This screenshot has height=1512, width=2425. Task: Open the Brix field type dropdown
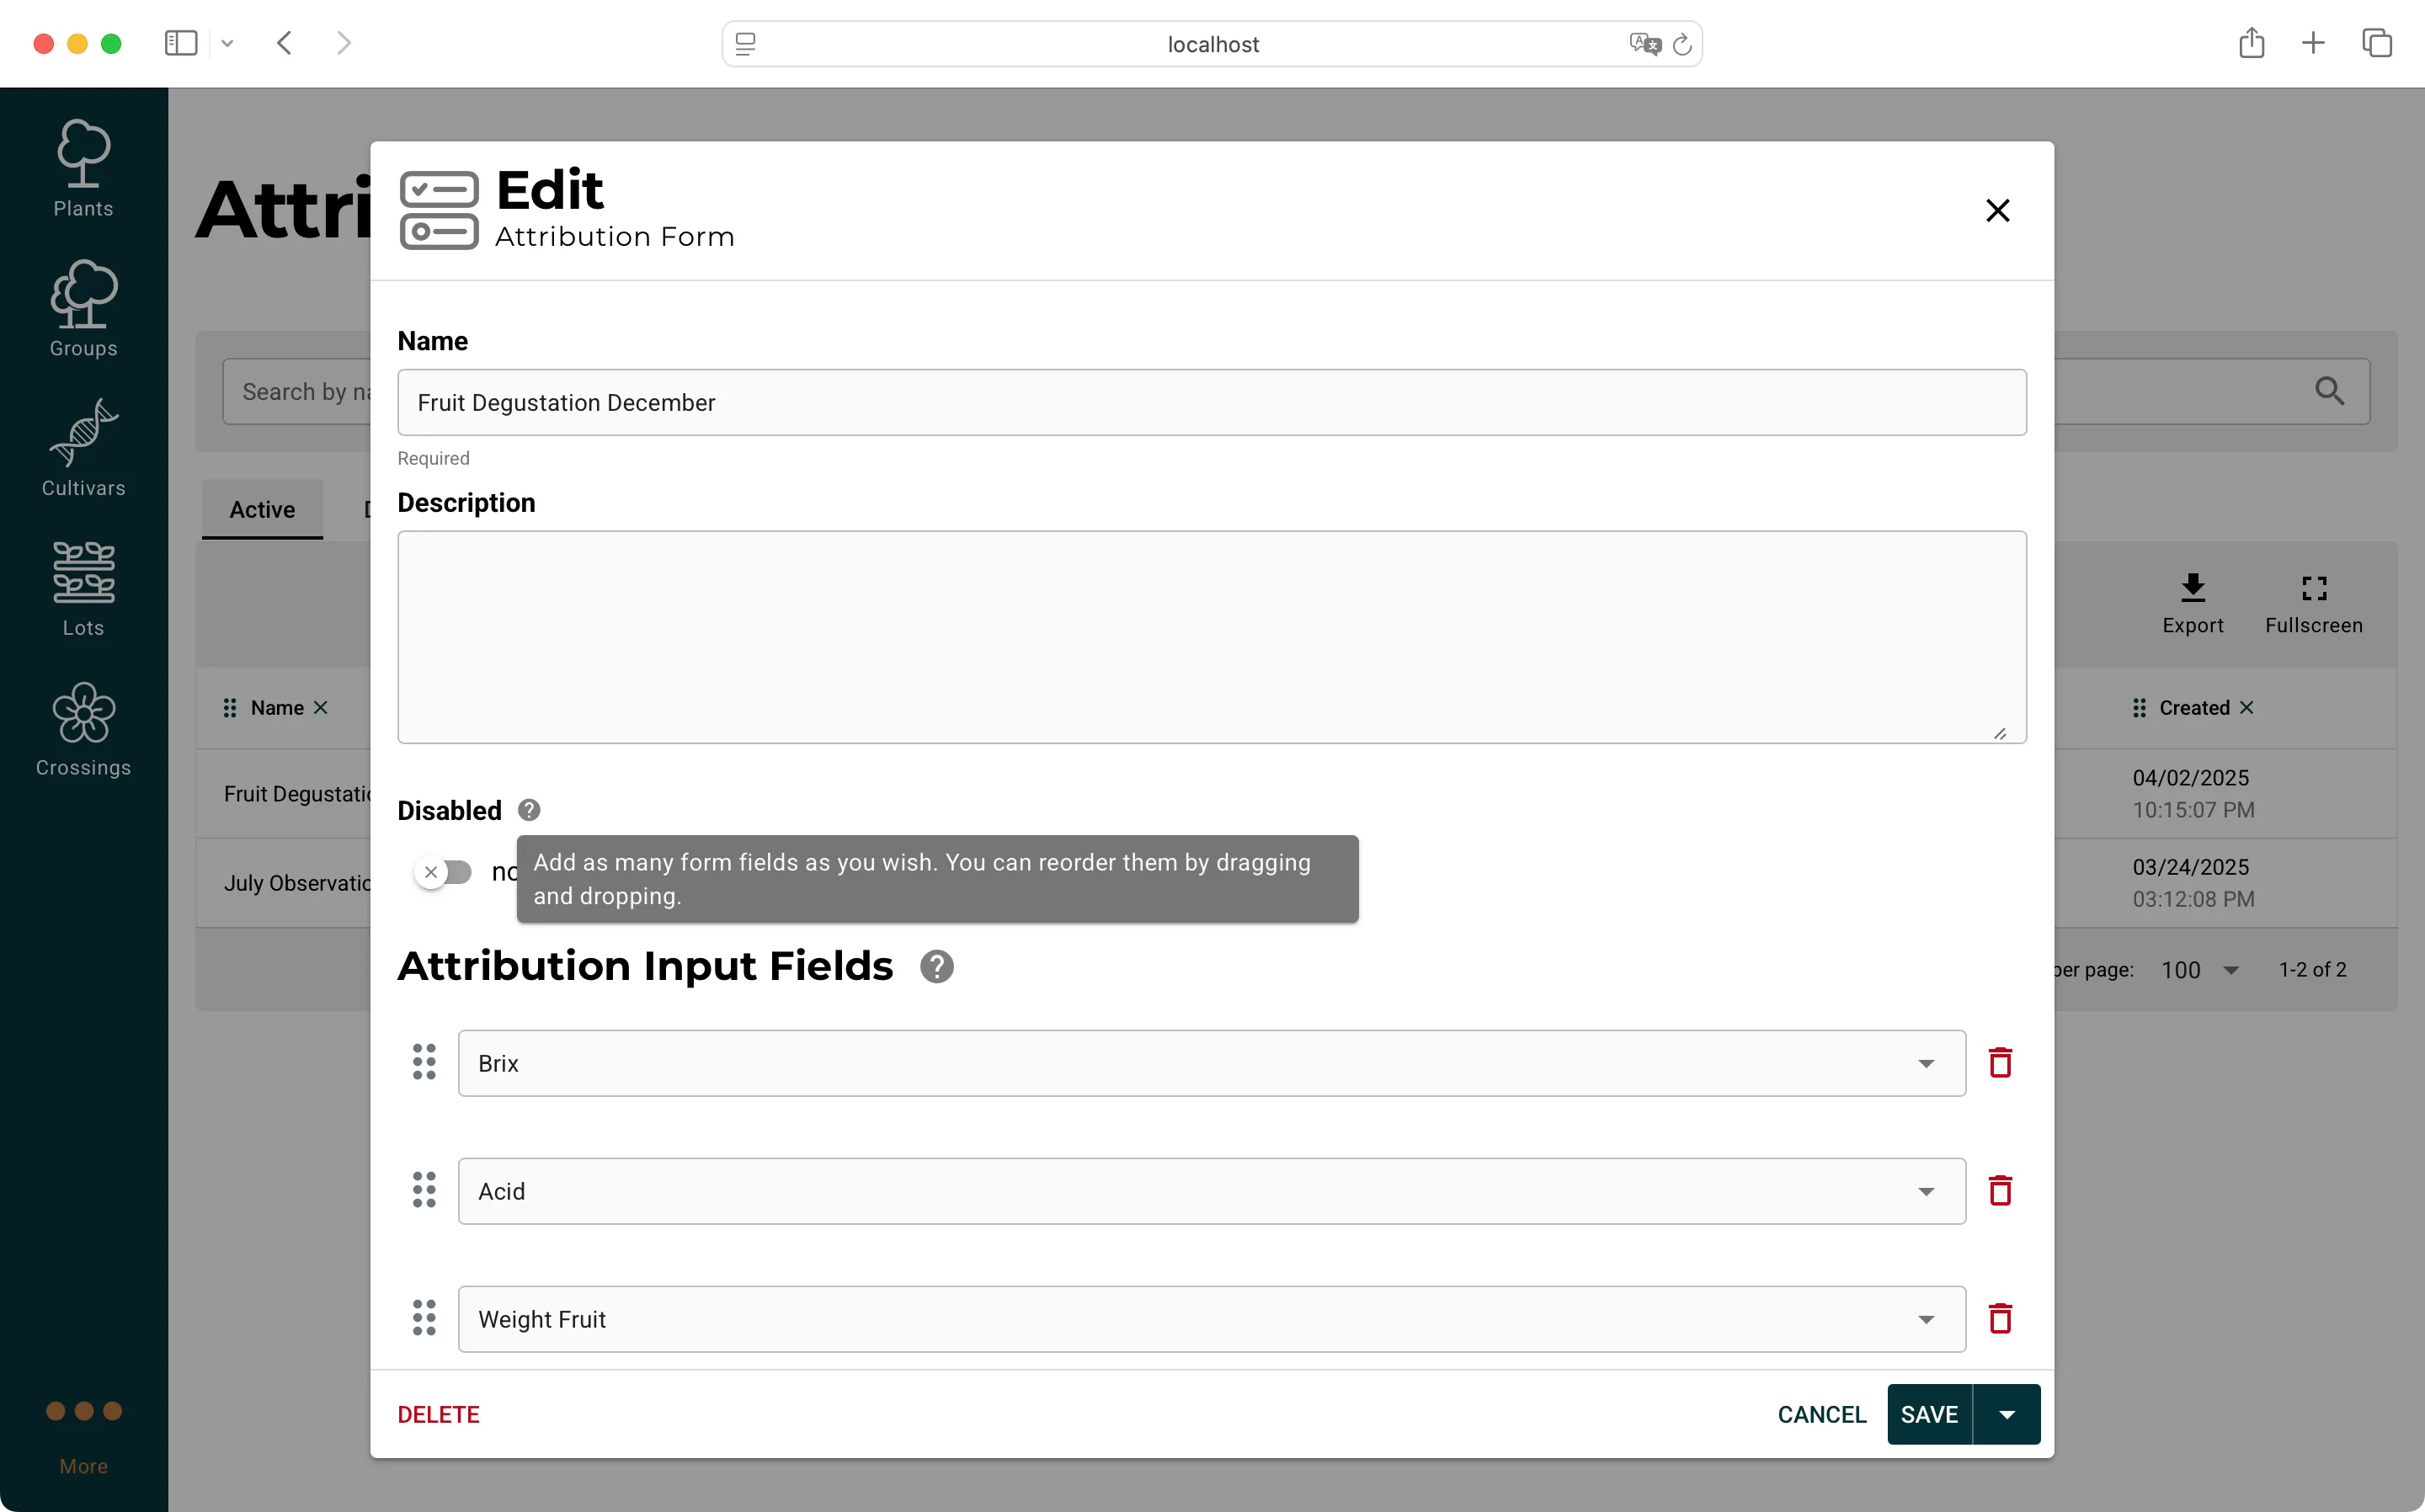1925,1062
